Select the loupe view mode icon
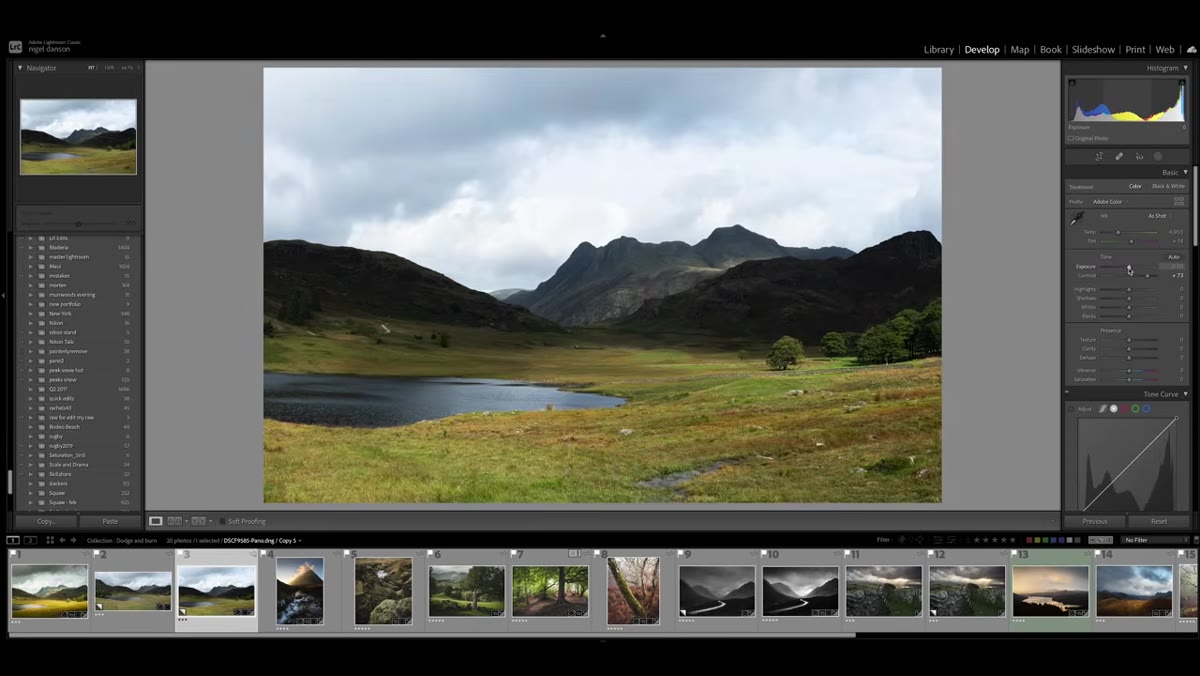Image resolution: width=1200 pixels, height=676 pixels. pyautogui.click(x=156, y=521)
